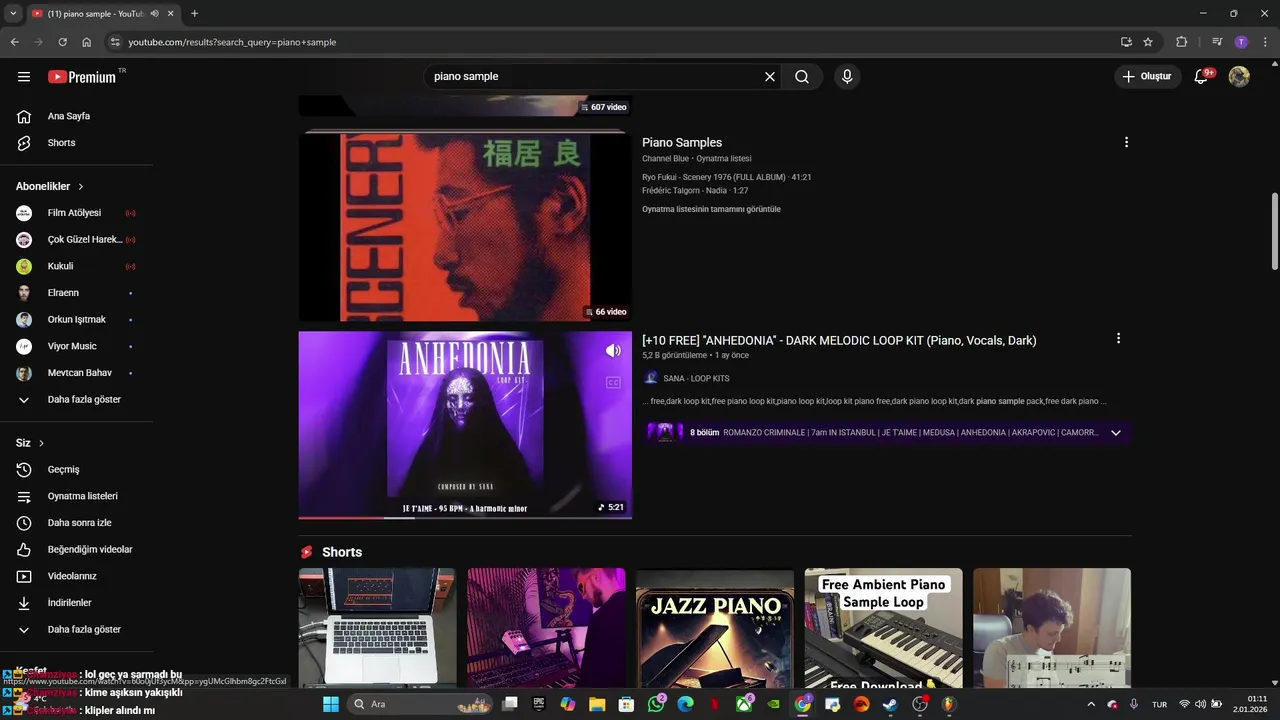Open ANHEDONIA DARK MELODIC LOOP KIT title
Image resolution: width=1280 pixels, height=720 pixels.
(839, 341)
